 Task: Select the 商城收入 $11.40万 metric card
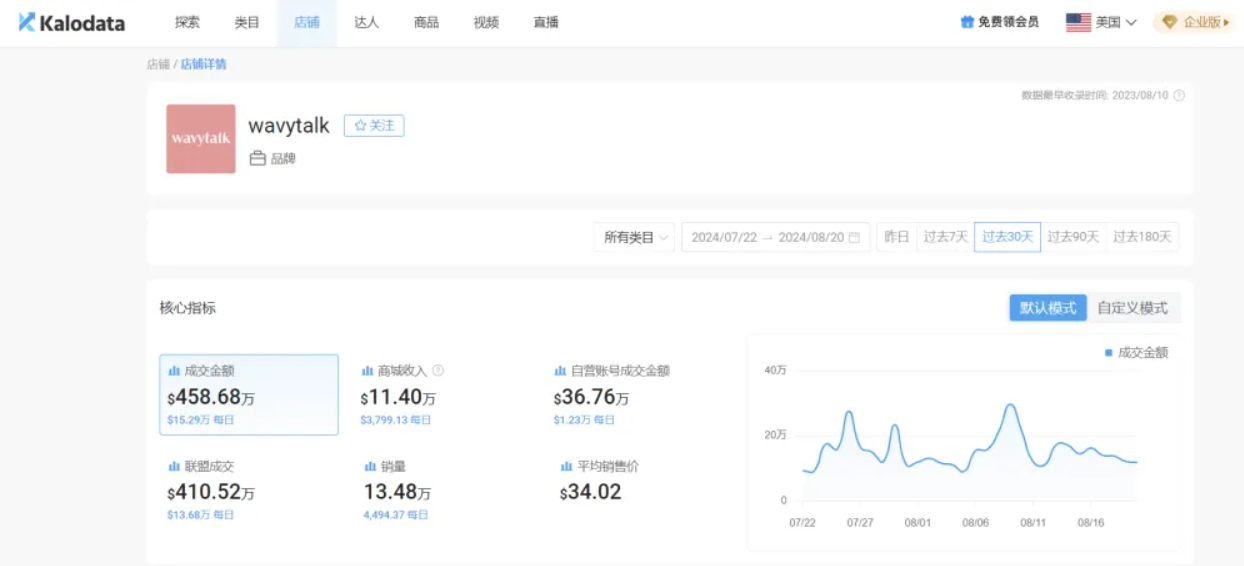402,395
